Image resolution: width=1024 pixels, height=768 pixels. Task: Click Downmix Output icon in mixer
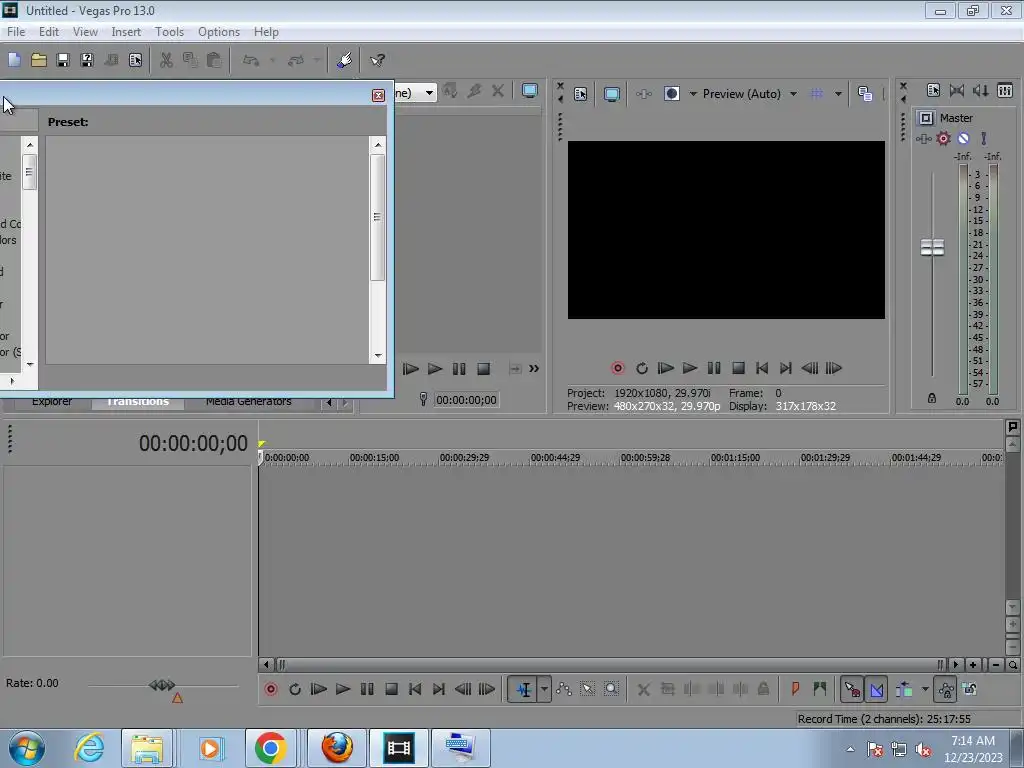[x=957, y=91]
